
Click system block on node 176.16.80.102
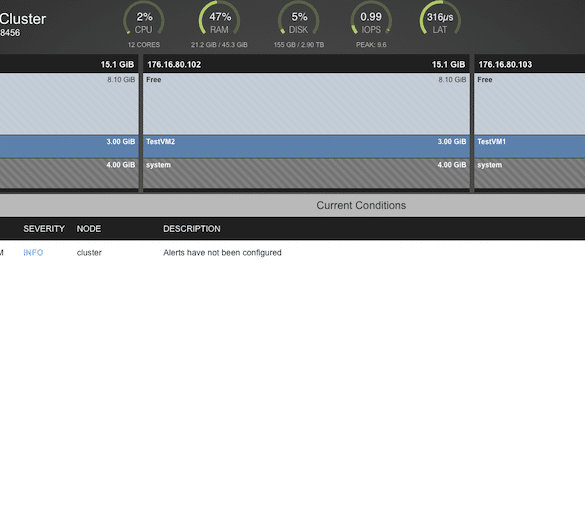306,174
